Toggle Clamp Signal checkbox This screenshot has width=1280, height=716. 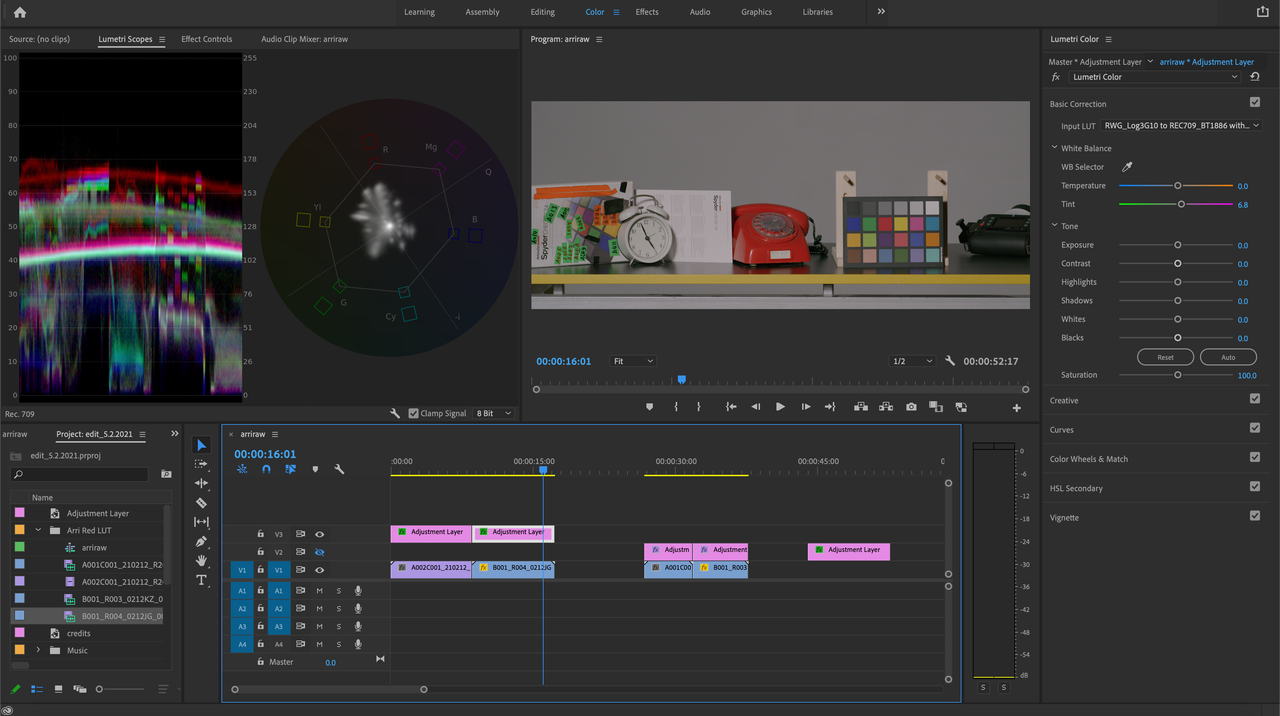[414, 413]
